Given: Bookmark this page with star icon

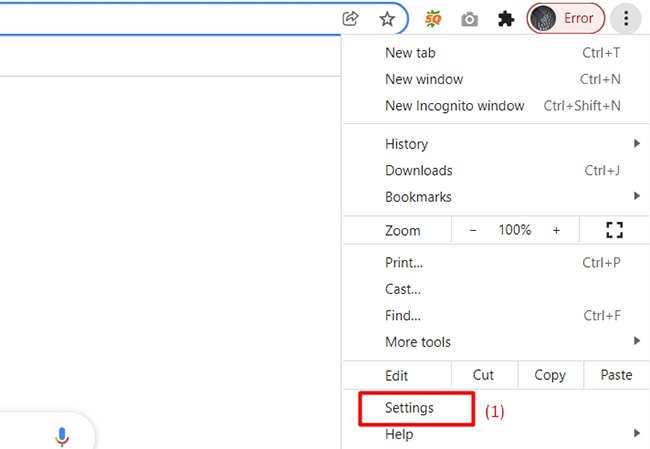Looking at the screenshot, I should point(387,18).
